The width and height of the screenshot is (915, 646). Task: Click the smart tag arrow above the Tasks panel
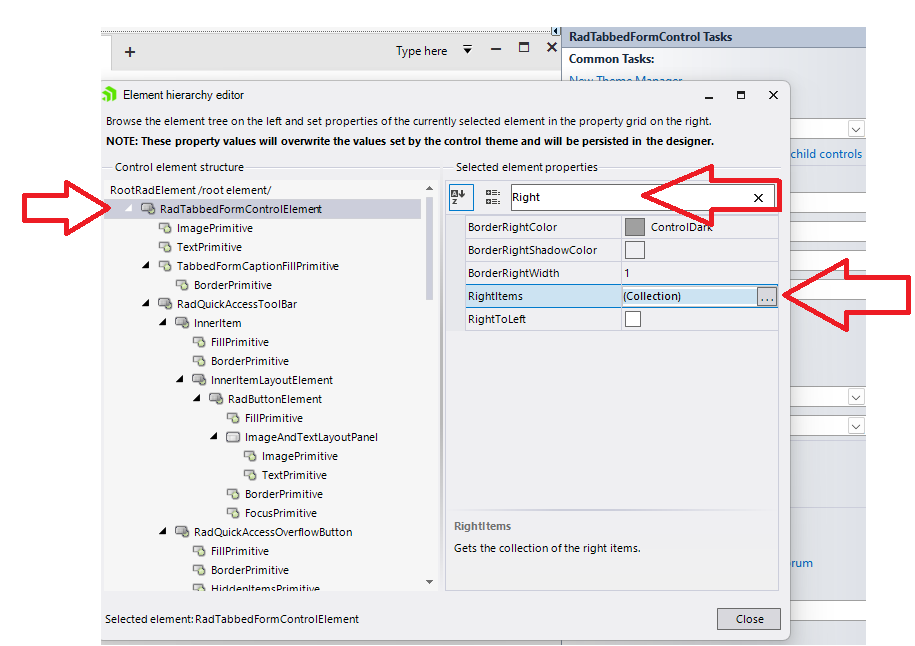coord(556,31)
